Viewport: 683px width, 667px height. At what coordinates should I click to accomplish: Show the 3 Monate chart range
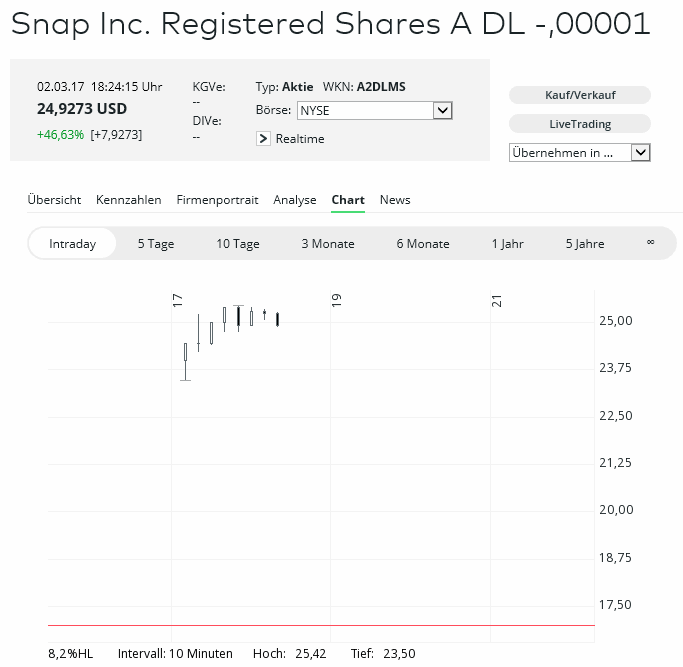click(328, 244)
